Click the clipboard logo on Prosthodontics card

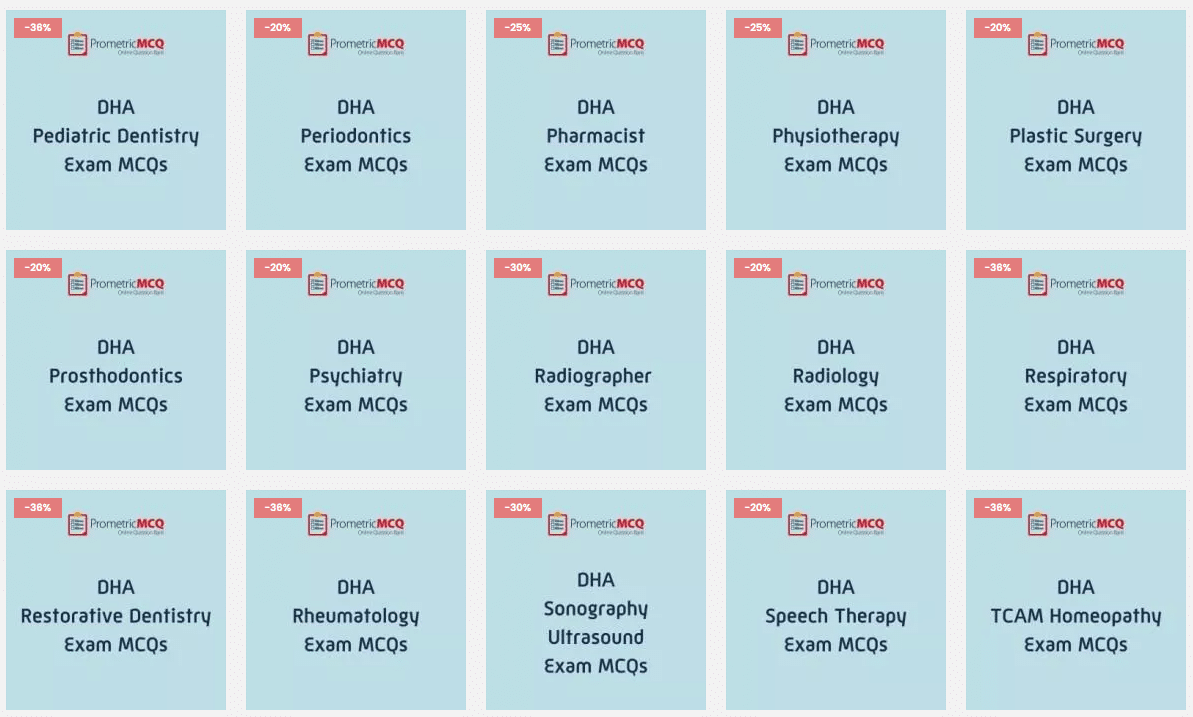pyautogui.click(x=78, y=285)
